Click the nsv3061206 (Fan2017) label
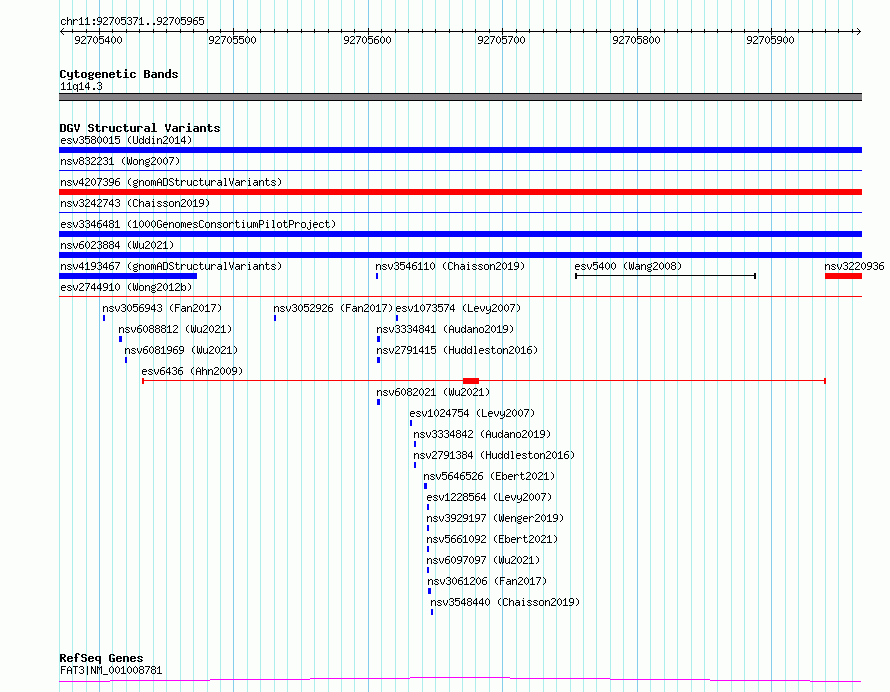 point(488,581)
